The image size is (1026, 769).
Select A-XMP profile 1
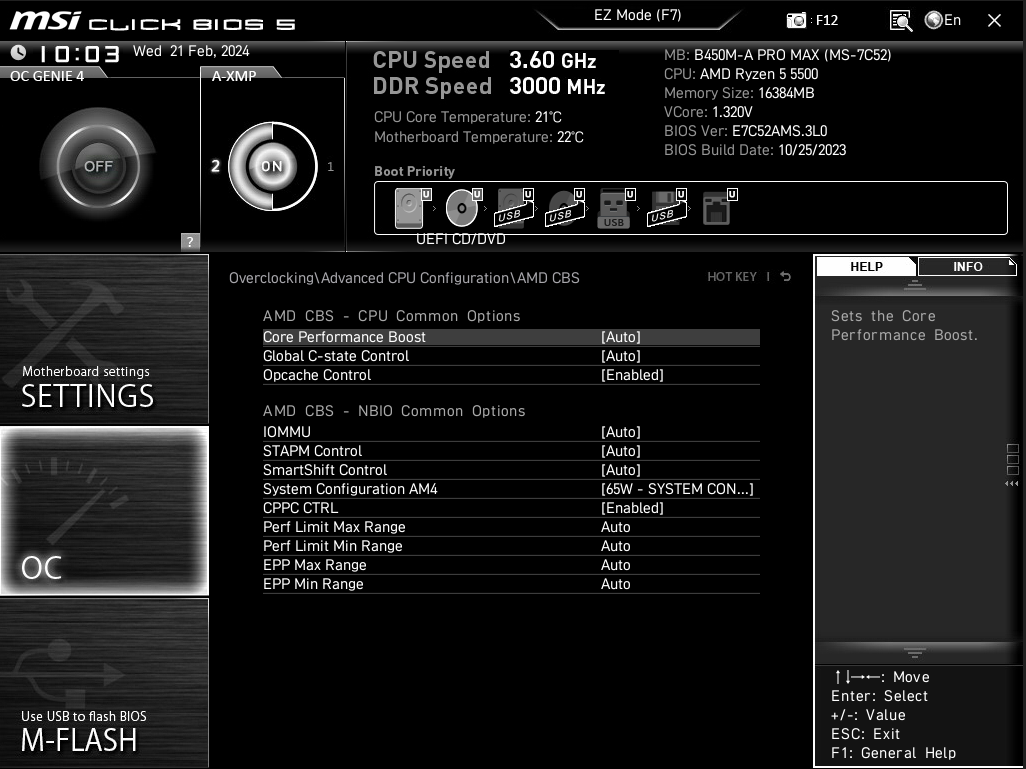[330, 166]
